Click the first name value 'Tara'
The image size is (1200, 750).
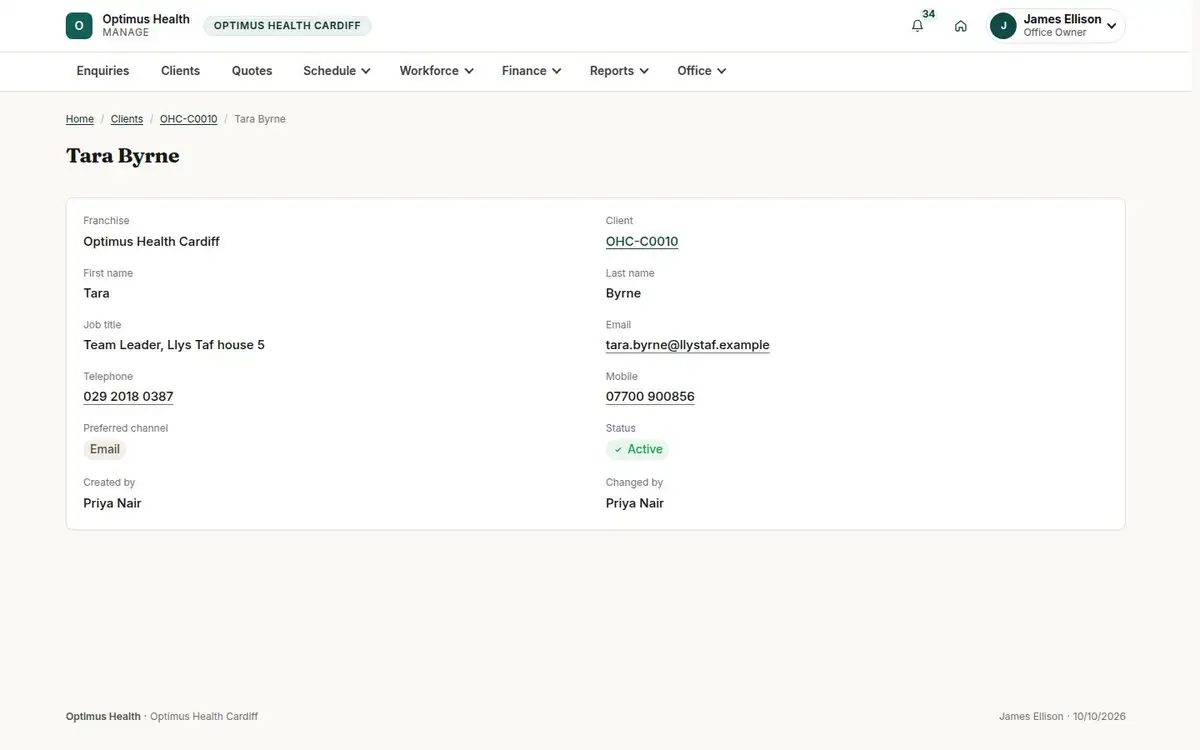tap(96, 293)
